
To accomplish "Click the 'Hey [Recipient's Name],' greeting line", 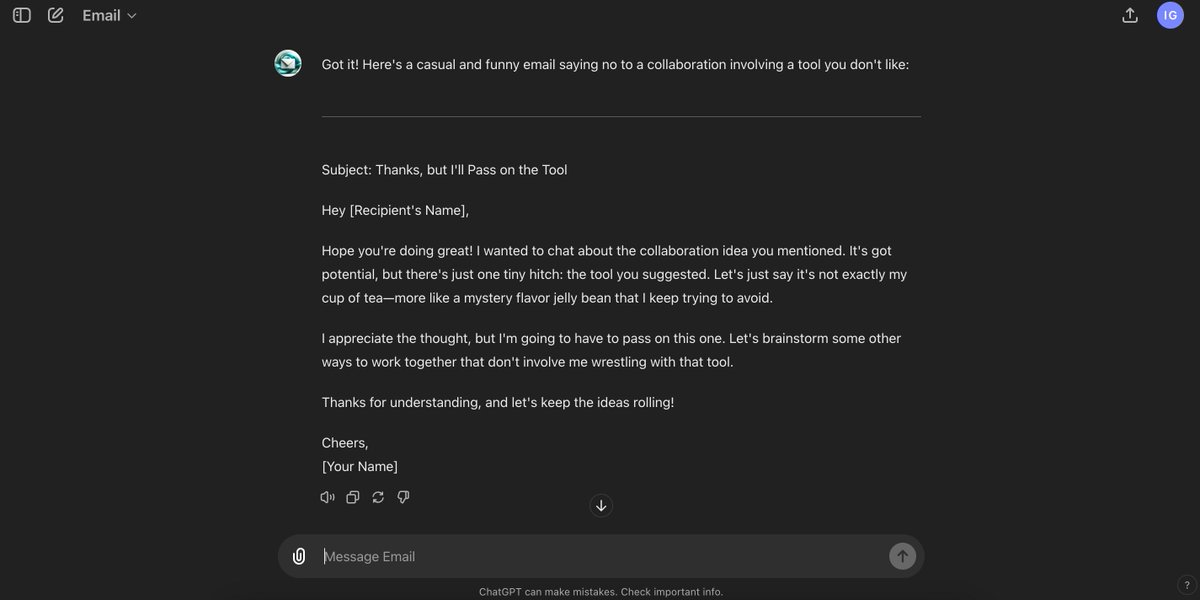I will click(395, 210).
